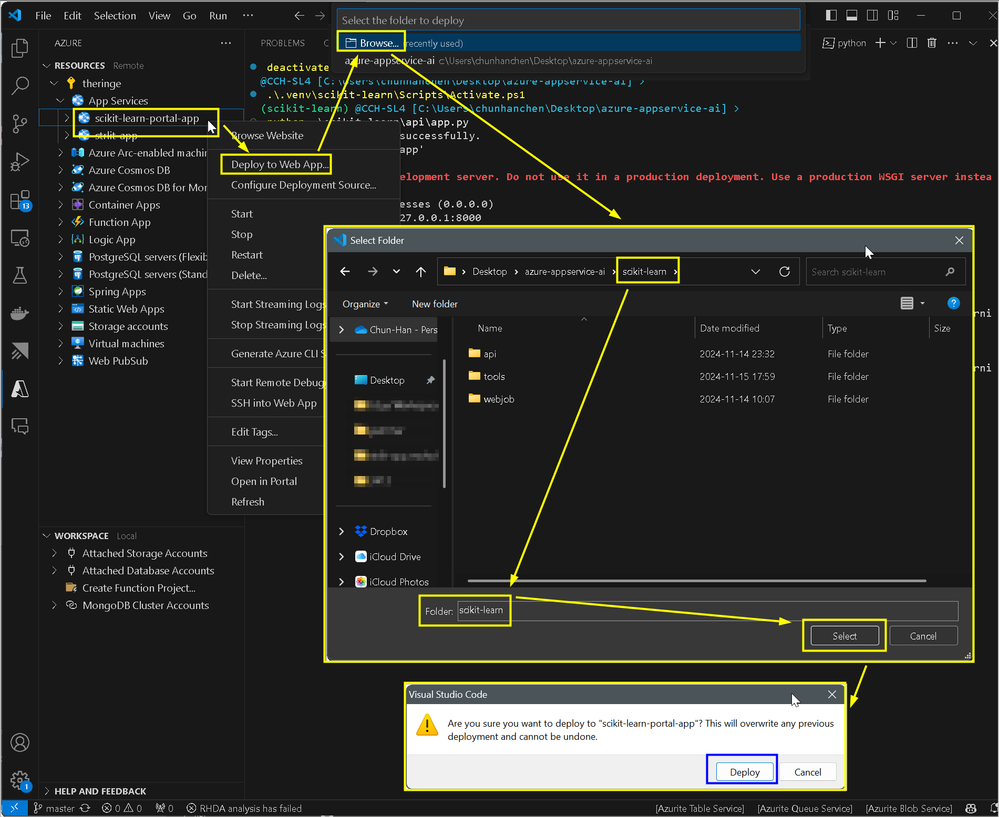Collapse the RESOURCES section

tap(47, 66)
